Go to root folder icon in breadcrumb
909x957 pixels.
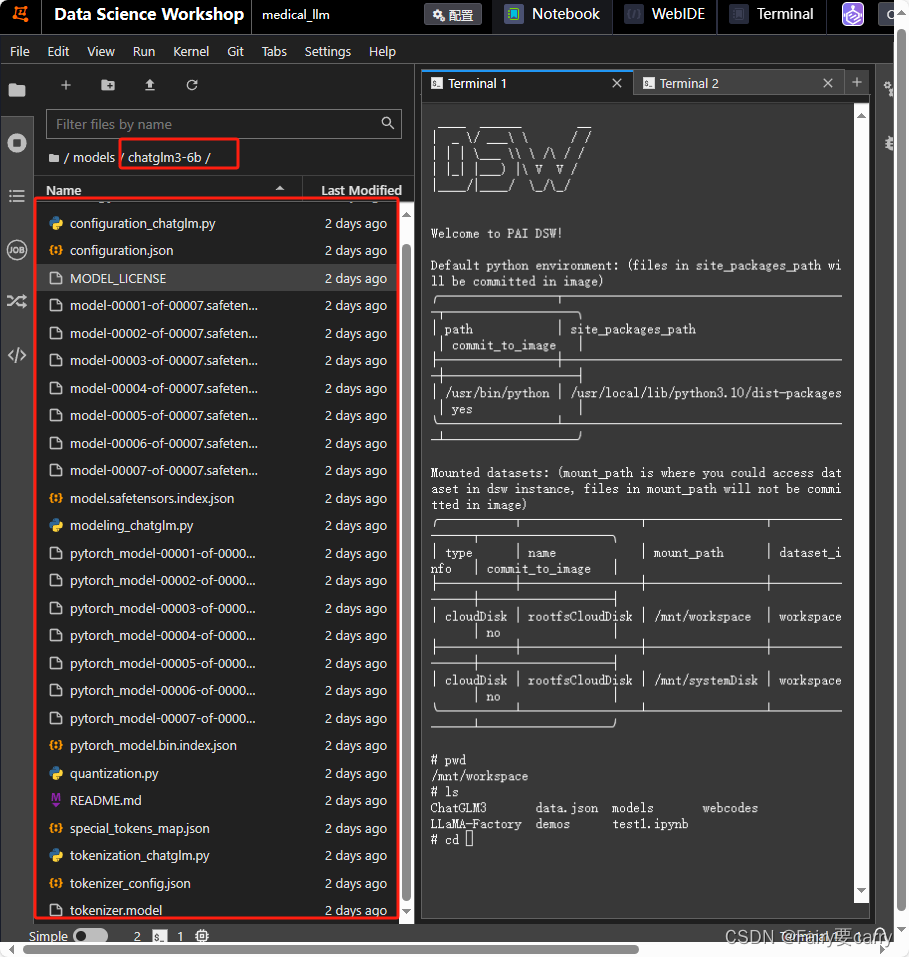coord(54,158)
